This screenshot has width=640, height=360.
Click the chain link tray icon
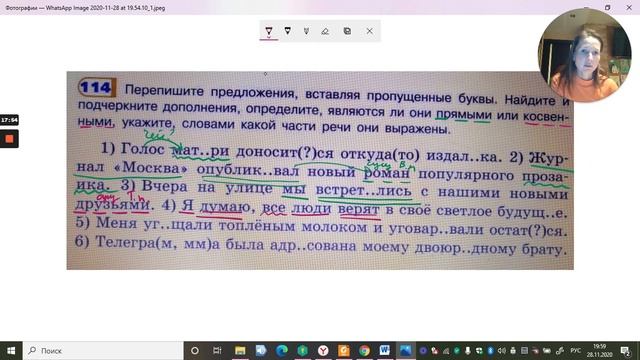pyautogui.click(x=560, y=351)
